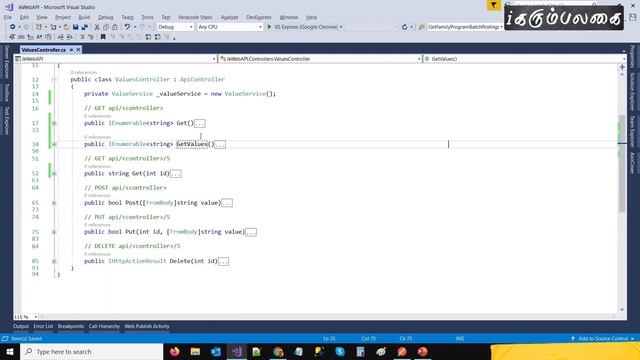Open the File menu
Screen dimensions: 640x360
(x=8, y=18)
